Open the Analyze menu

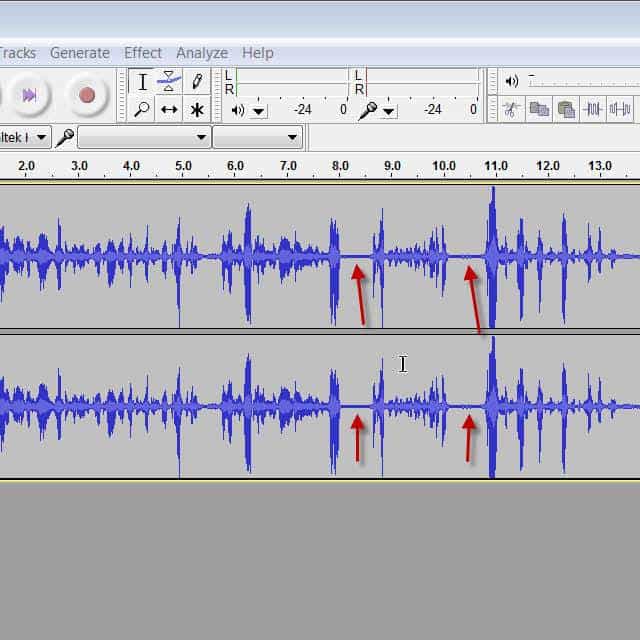[x=202, y=53]
